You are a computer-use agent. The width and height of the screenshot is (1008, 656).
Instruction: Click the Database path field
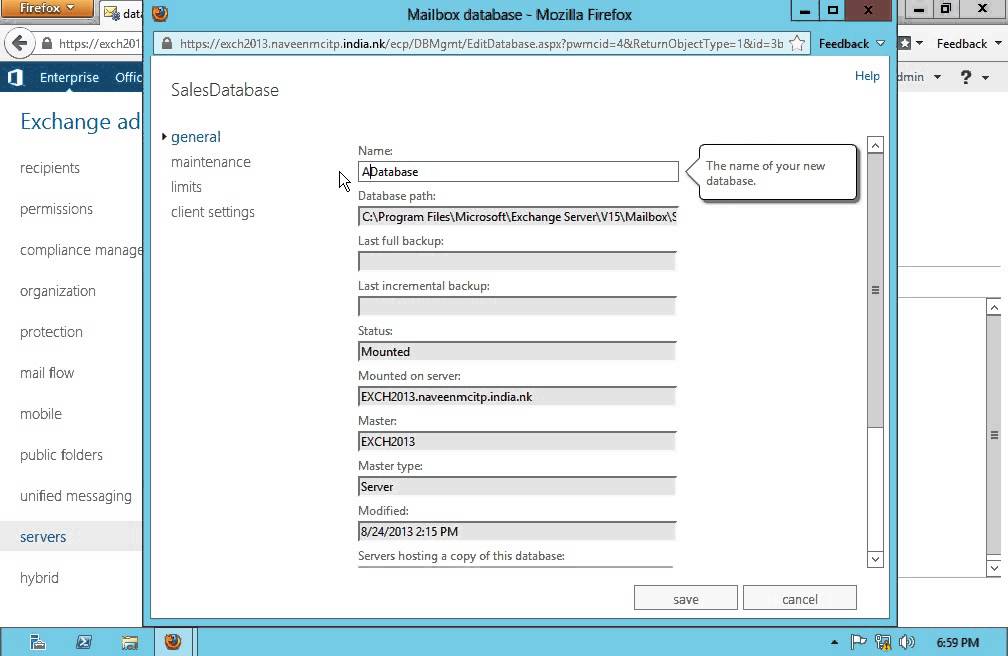518,217
